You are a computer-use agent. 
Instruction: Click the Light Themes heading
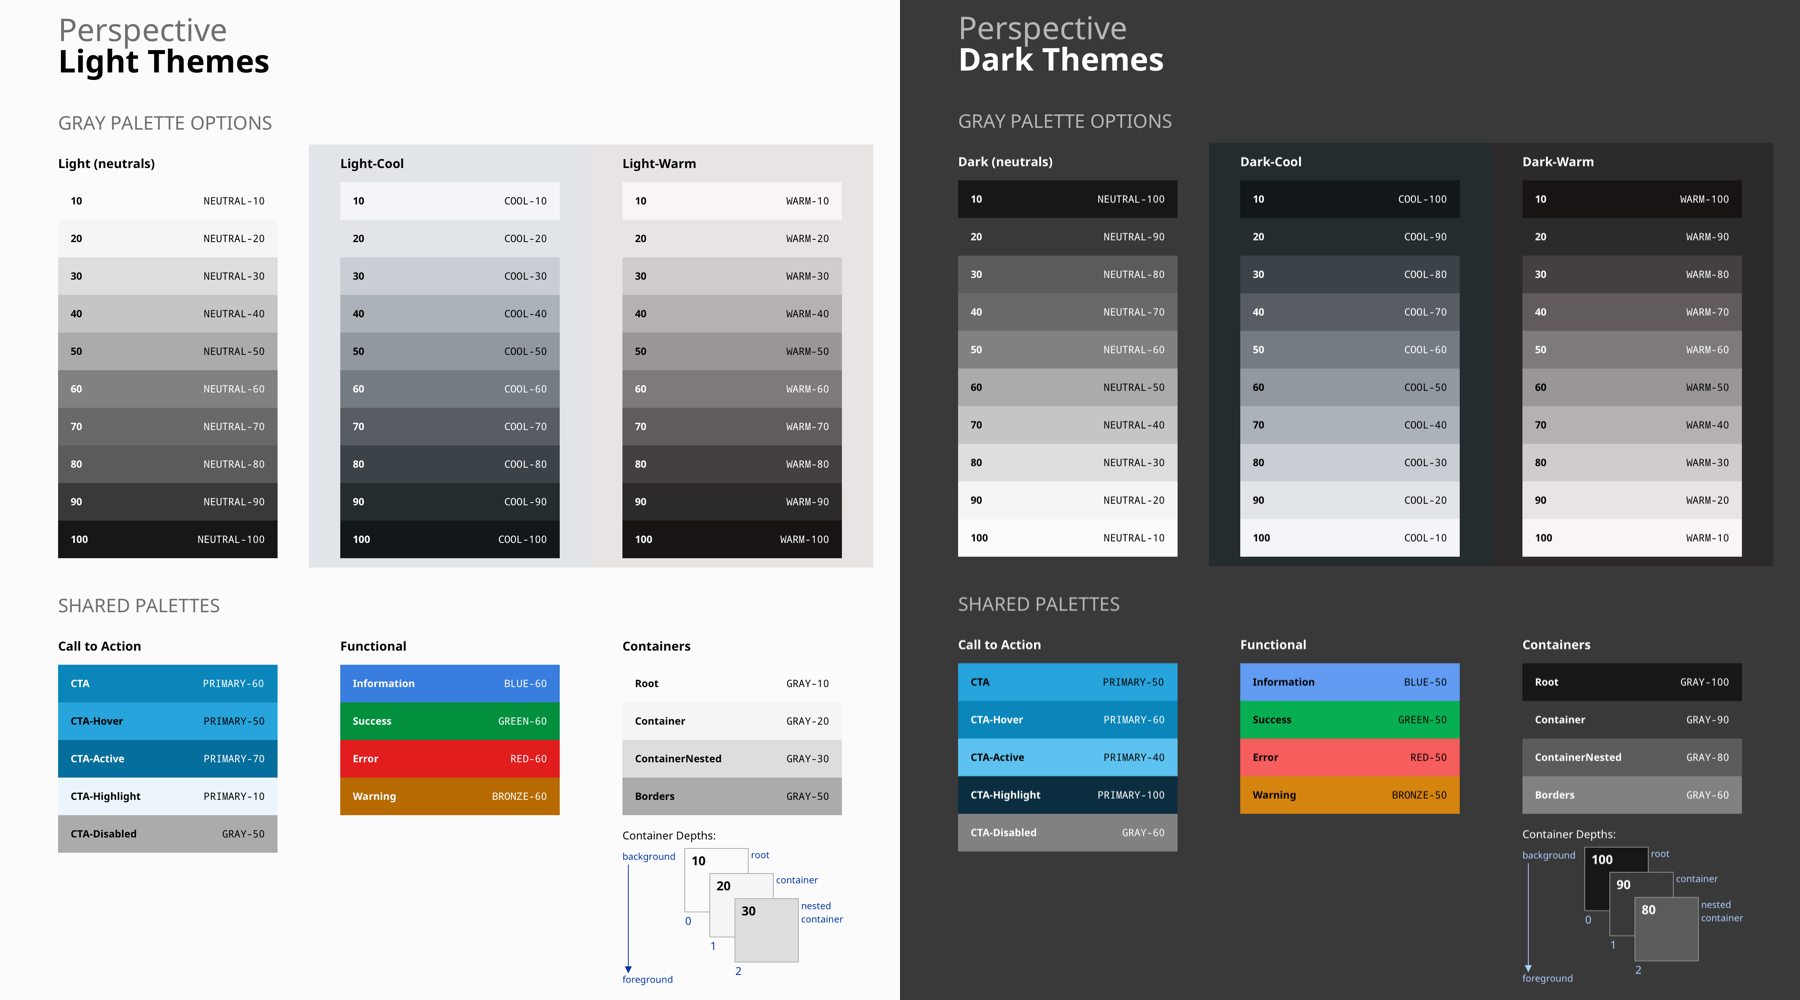coord(164,62)
